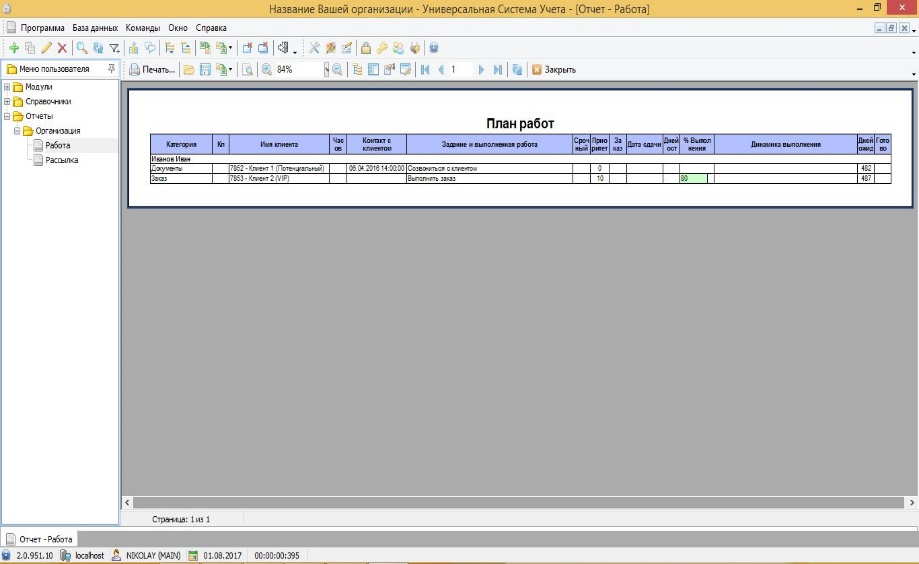Click the Refresh data icon in main toolbar
Viewport: 919px width, 564px height.
point(98,48)
